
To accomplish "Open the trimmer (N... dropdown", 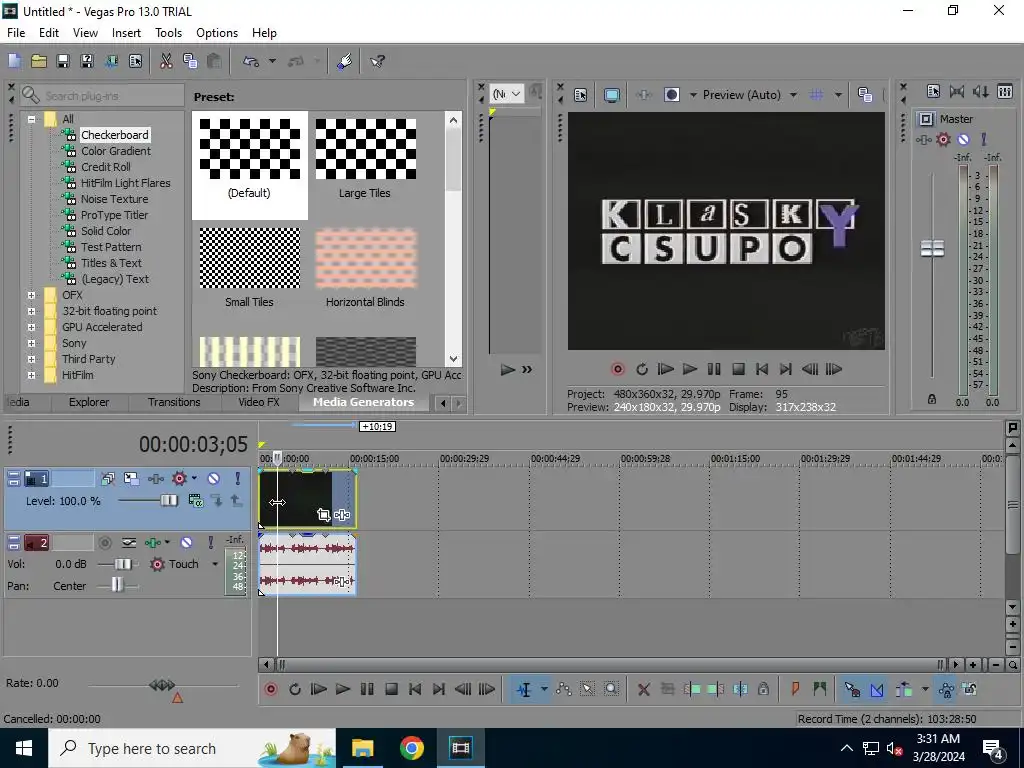I will click(507, 94).
